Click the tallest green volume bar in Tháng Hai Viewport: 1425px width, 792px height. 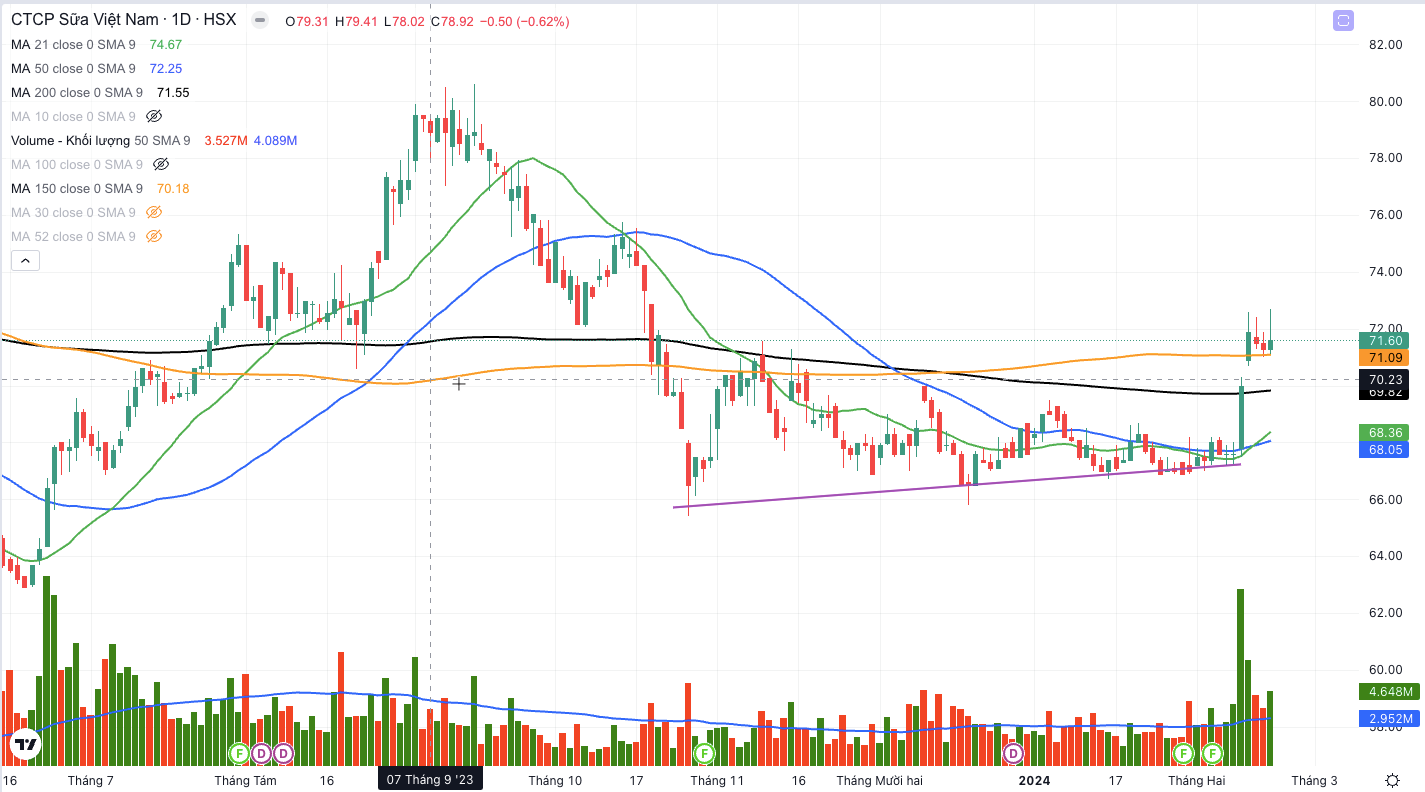pos(1240,677)
